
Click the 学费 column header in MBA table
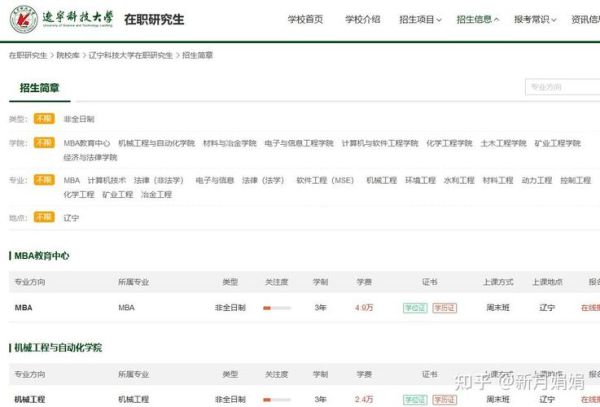(x=364, y=282)
